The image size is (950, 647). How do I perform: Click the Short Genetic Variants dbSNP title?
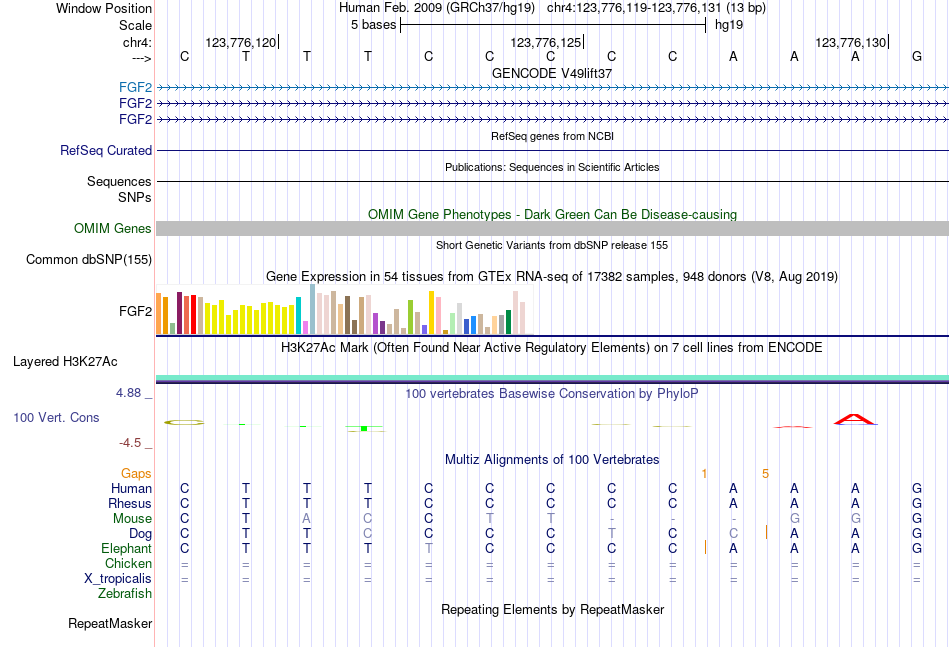pyautogui.click(x=552, y=245)
